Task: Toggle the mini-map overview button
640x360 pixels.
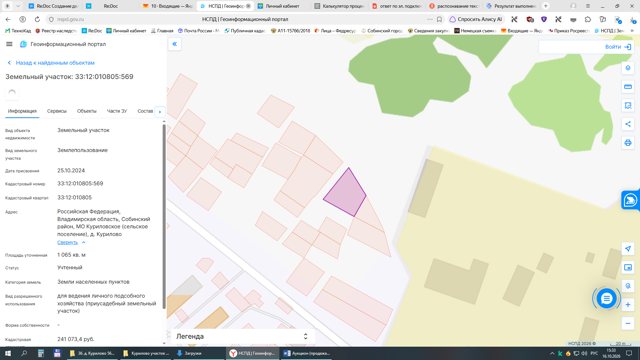Action: point(628,267)
